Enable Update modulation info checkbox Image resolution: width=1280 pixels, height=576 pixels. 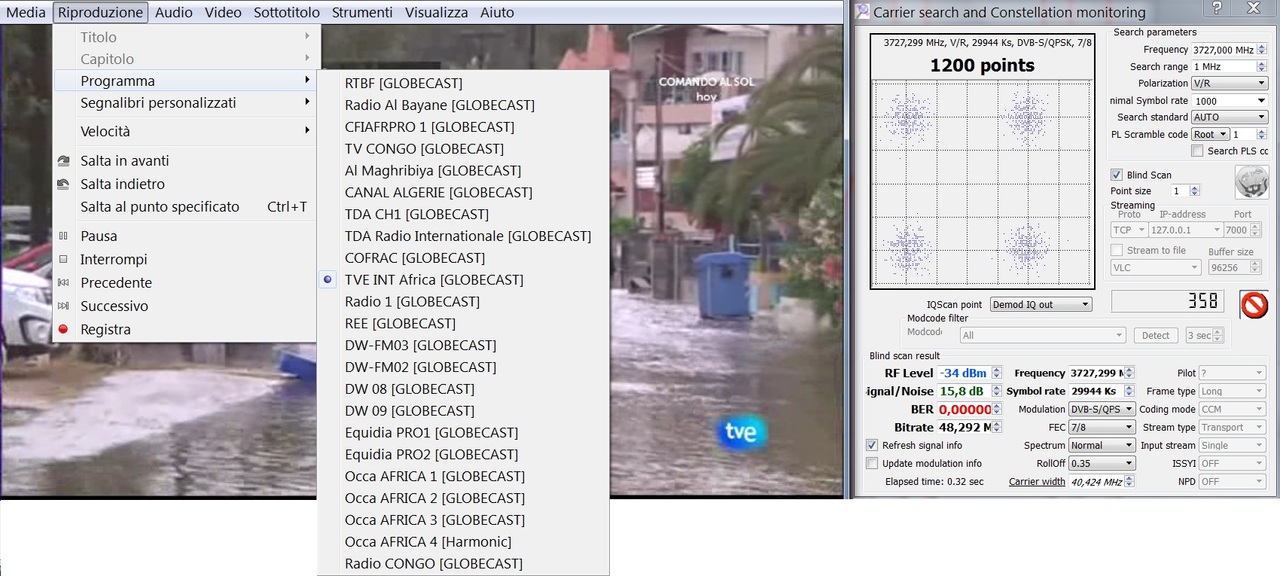click(x=872, y=463)
